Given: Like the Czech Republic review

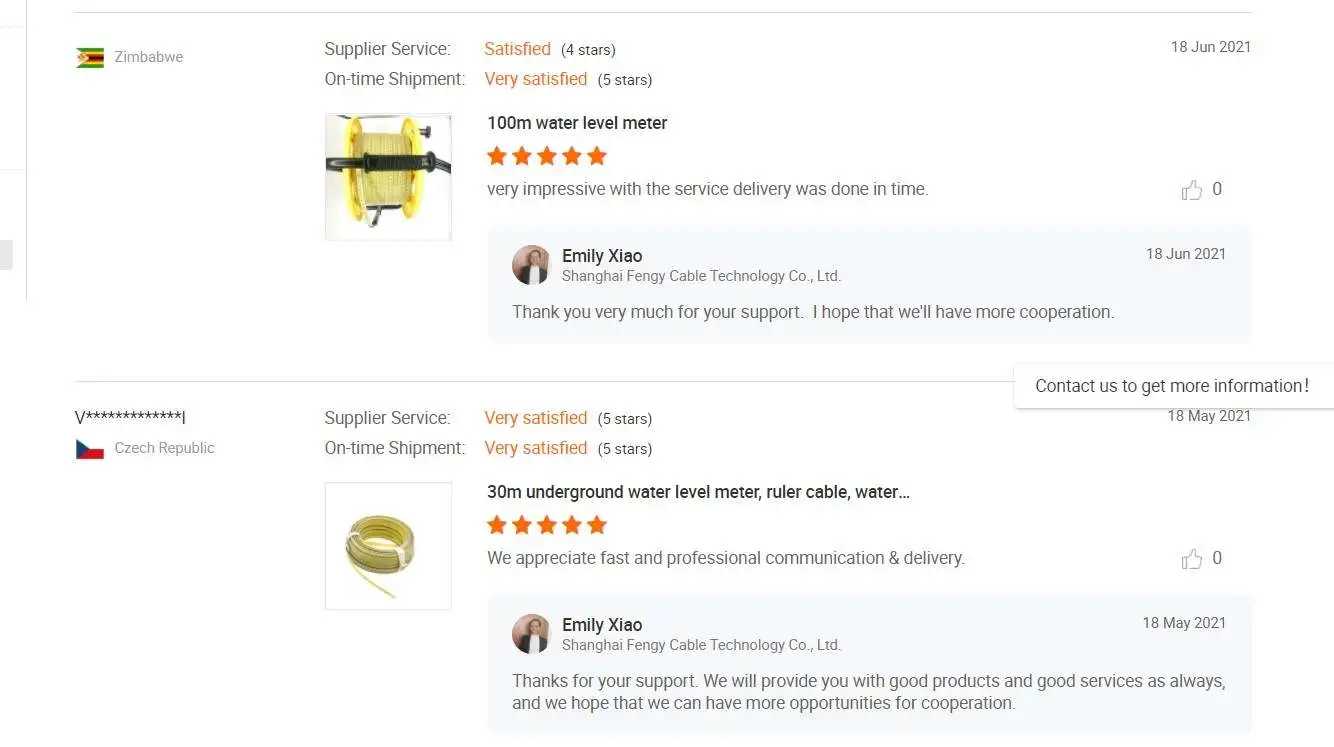Looking at the screenshot, I should click(1191, 559).
